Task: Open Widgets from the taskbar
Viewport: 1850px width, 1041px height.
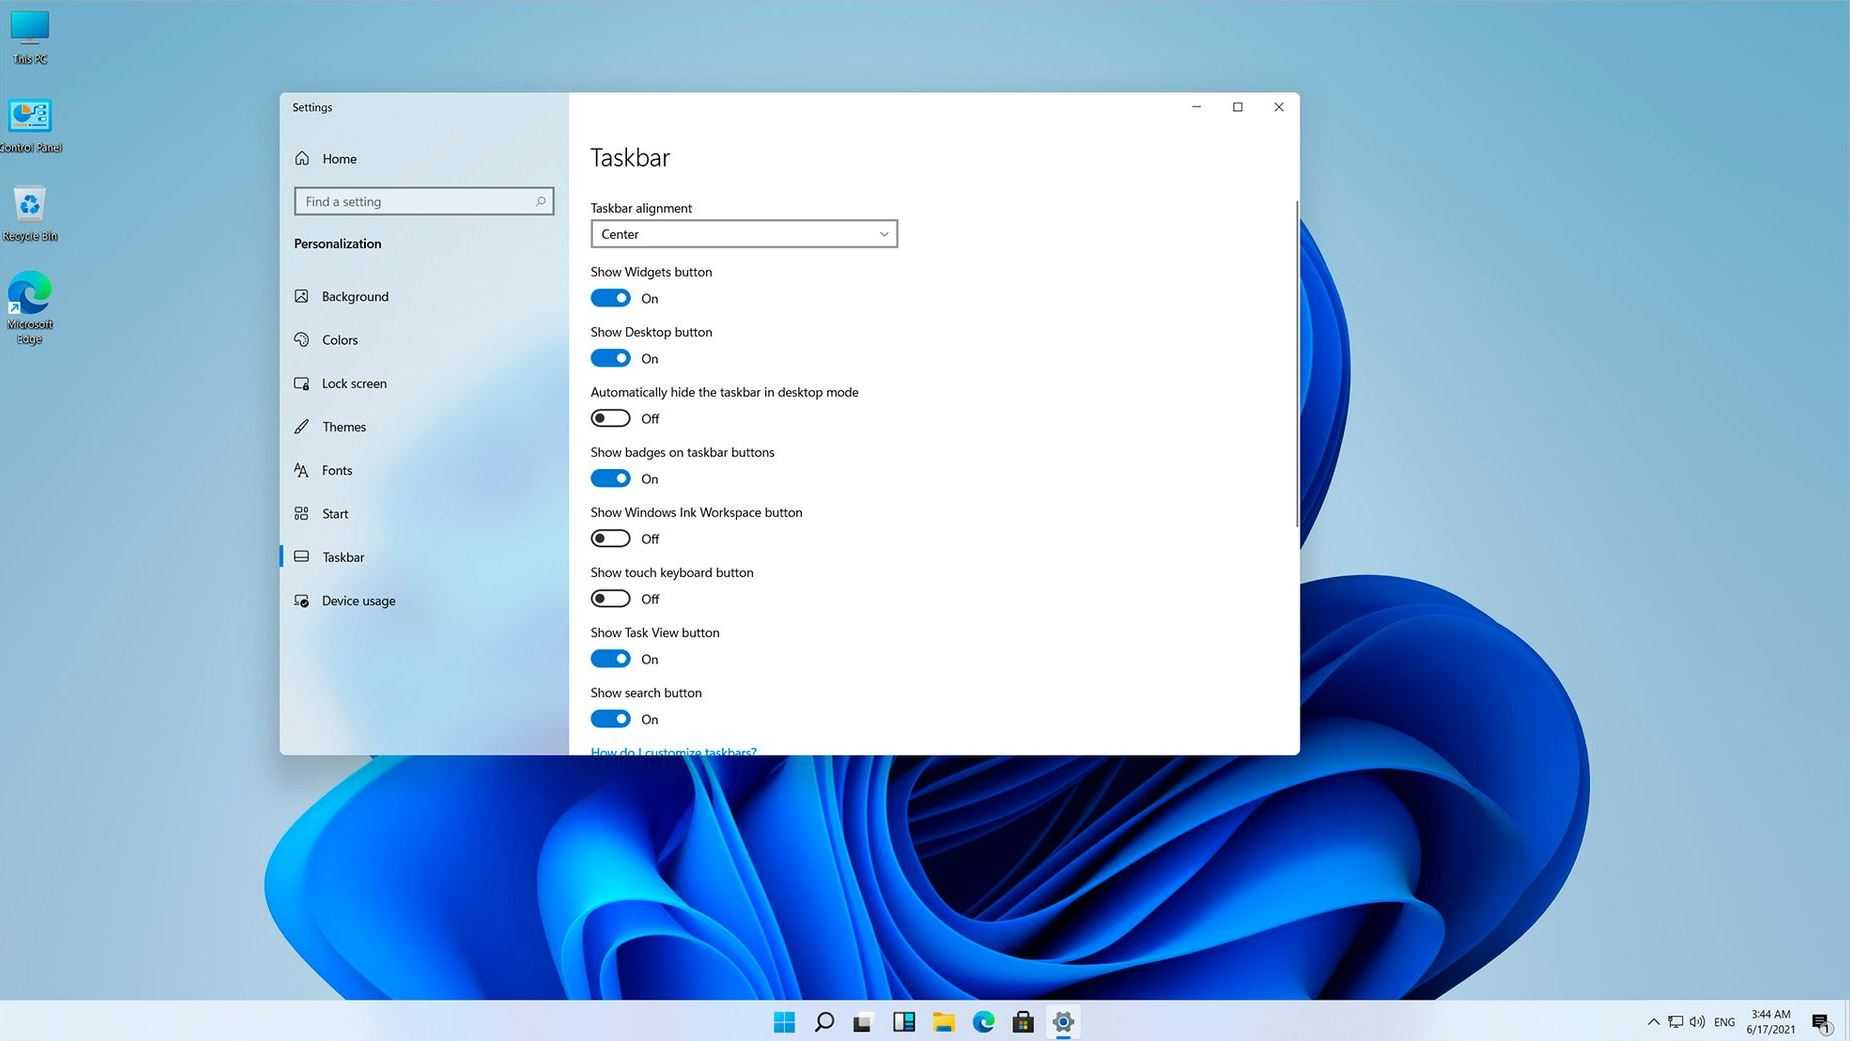Action: (904, 1021)
